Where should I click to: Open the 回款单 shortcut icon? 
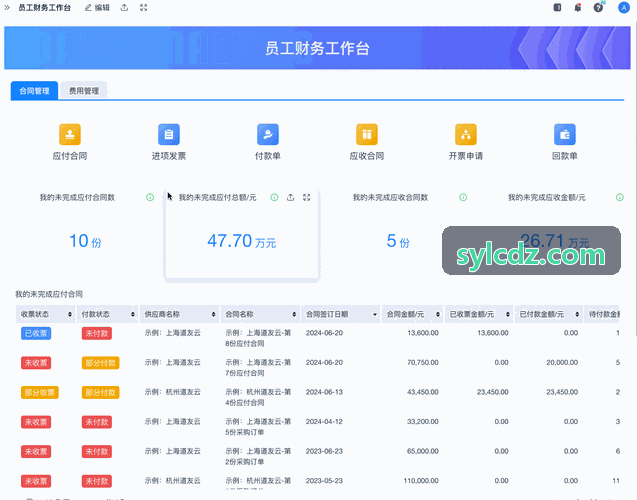point(565,134)
